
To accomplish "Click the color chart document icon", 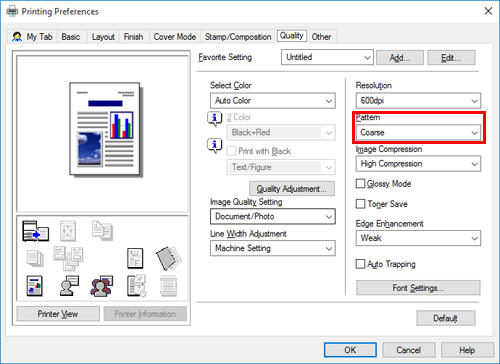I will point(35,286).
